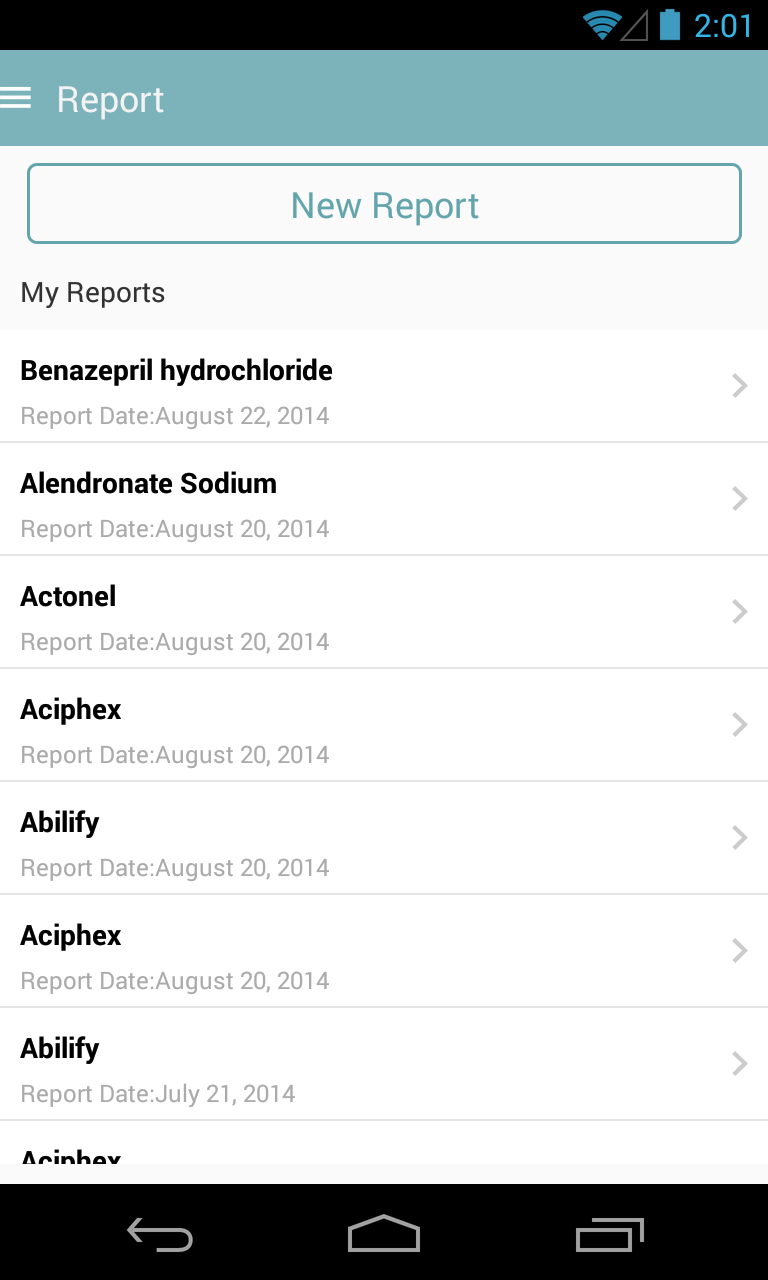Select the Actonel report entry
Screen dimensions: 768x1280
(x=300, y=613)
